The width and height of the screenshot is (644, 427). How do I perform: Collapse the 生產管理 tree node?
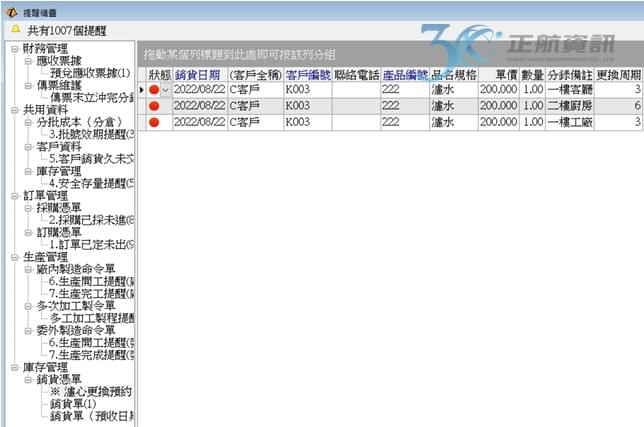[x=14, y=257]
